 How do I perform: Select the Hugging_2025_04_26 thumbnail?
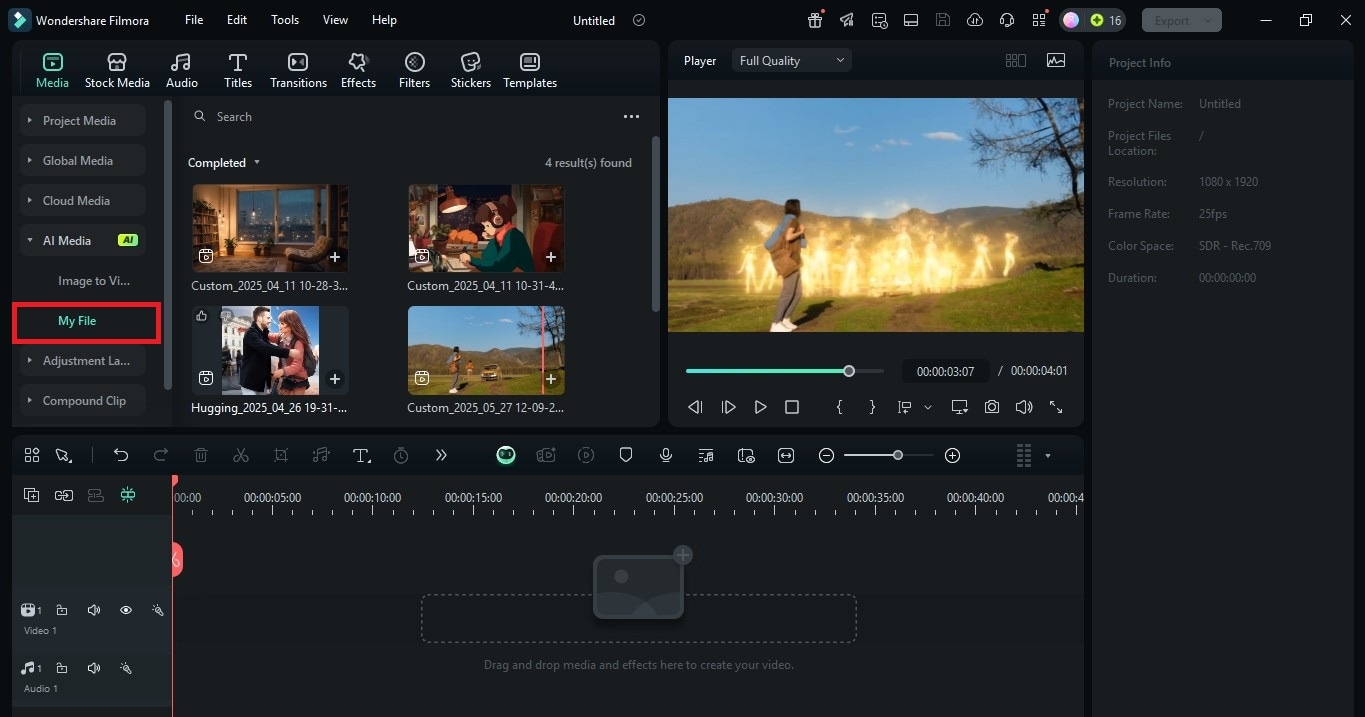270,351
